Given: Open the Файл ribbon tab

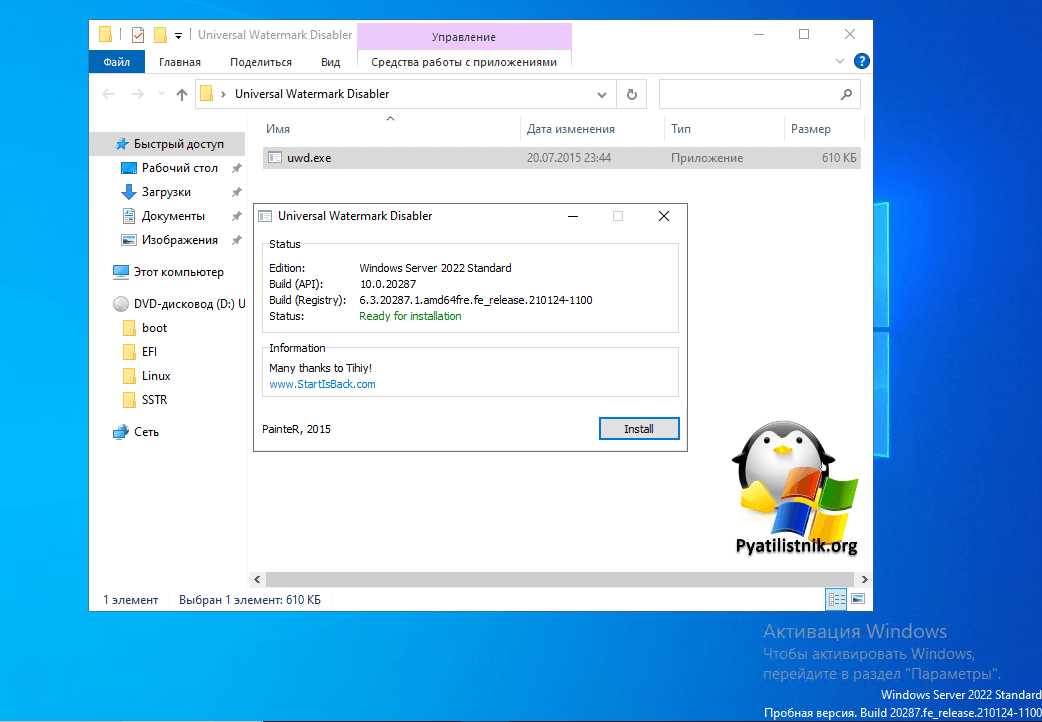Looking at the screenshot, I should 117,62.
